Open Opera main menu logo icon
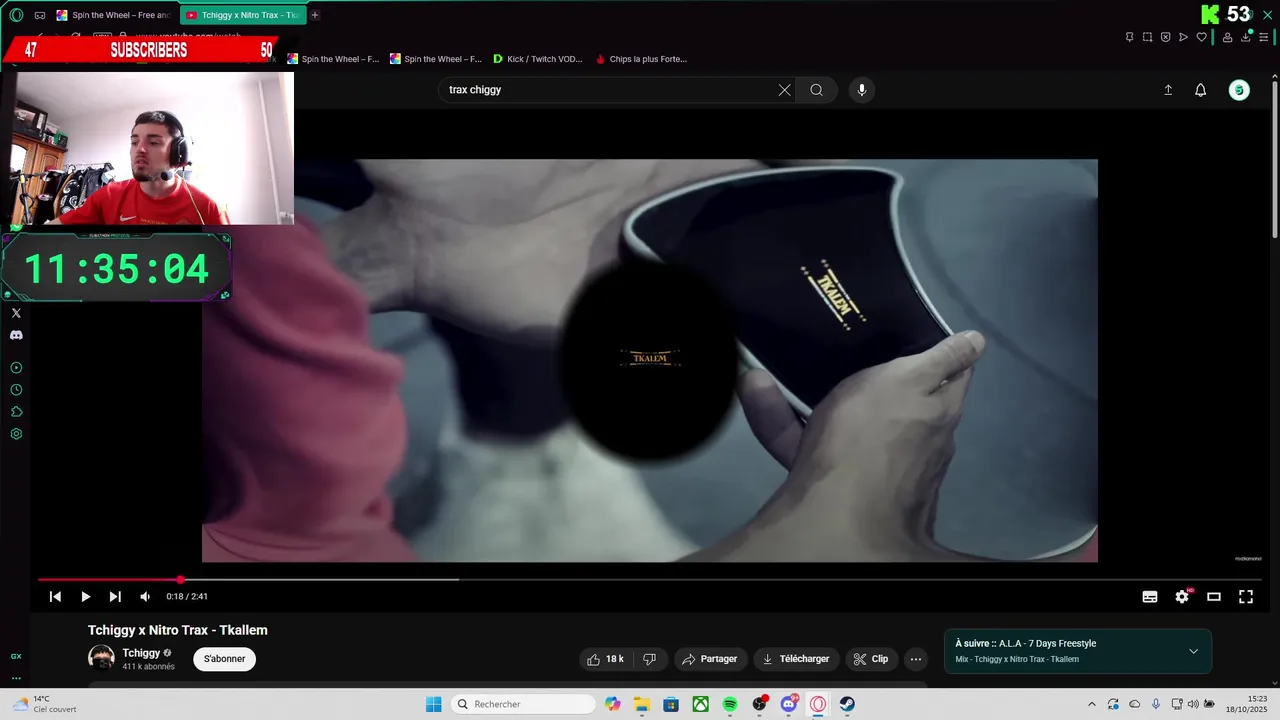The image size is (1280, 720). point(16,15)
